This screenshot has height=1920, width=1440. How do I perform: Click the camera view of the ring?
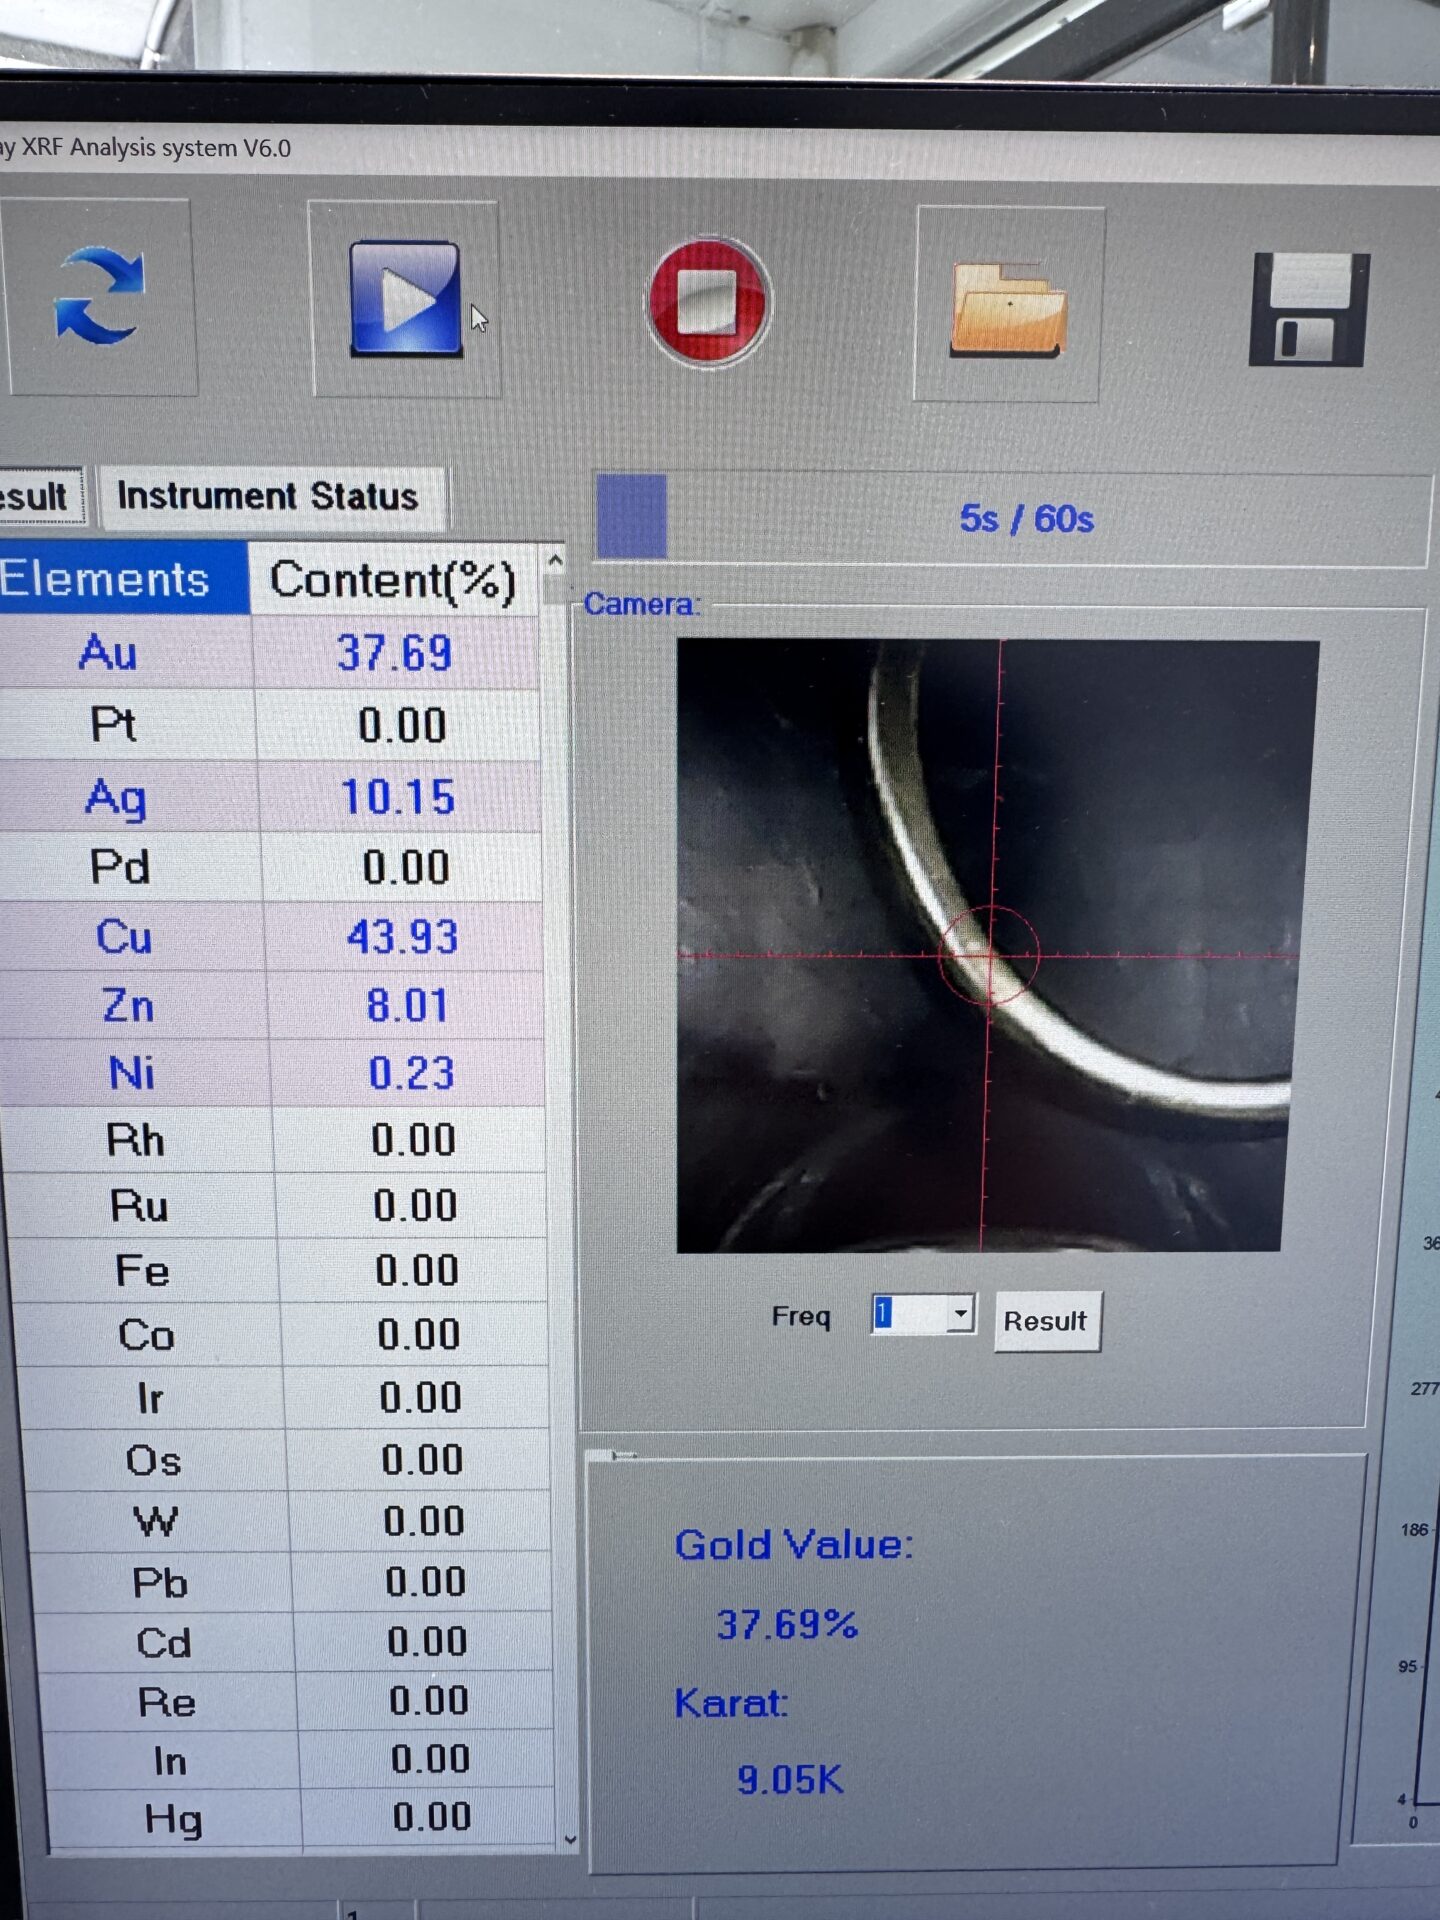[x=996, y=946]
